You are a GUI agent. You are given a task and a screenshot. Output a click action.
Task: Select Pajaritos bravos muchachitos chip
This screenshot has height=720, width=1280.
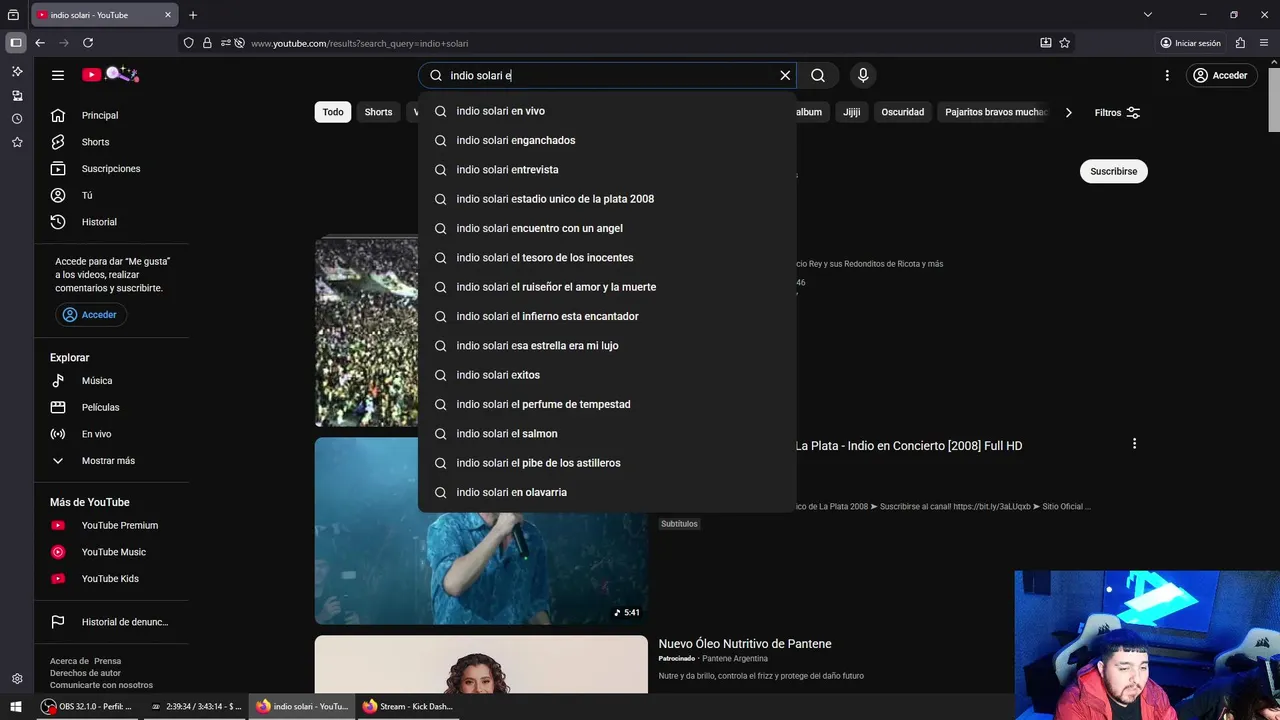point(996,112)
